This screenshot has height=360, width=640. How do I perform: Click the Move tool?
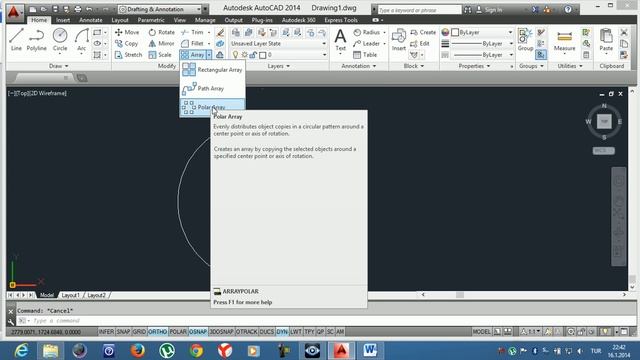[127, 32]
